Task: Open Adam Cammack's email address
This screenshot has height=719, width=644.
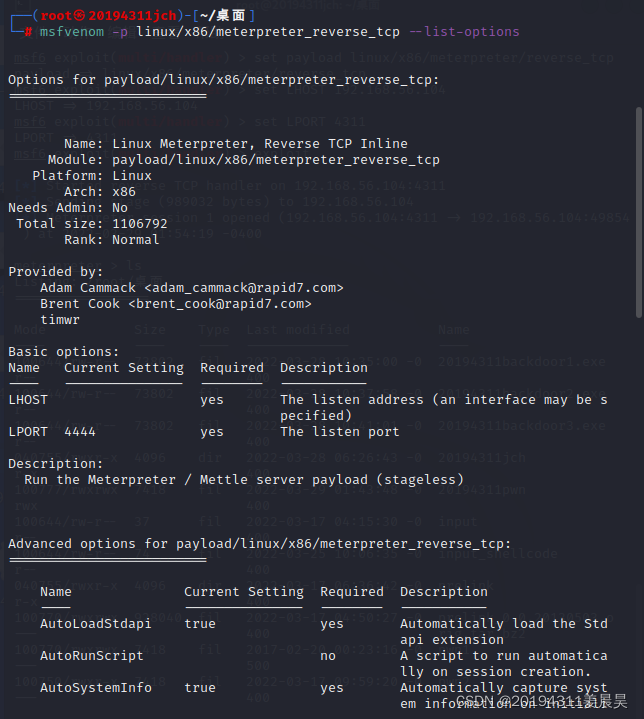Action: 243,288
